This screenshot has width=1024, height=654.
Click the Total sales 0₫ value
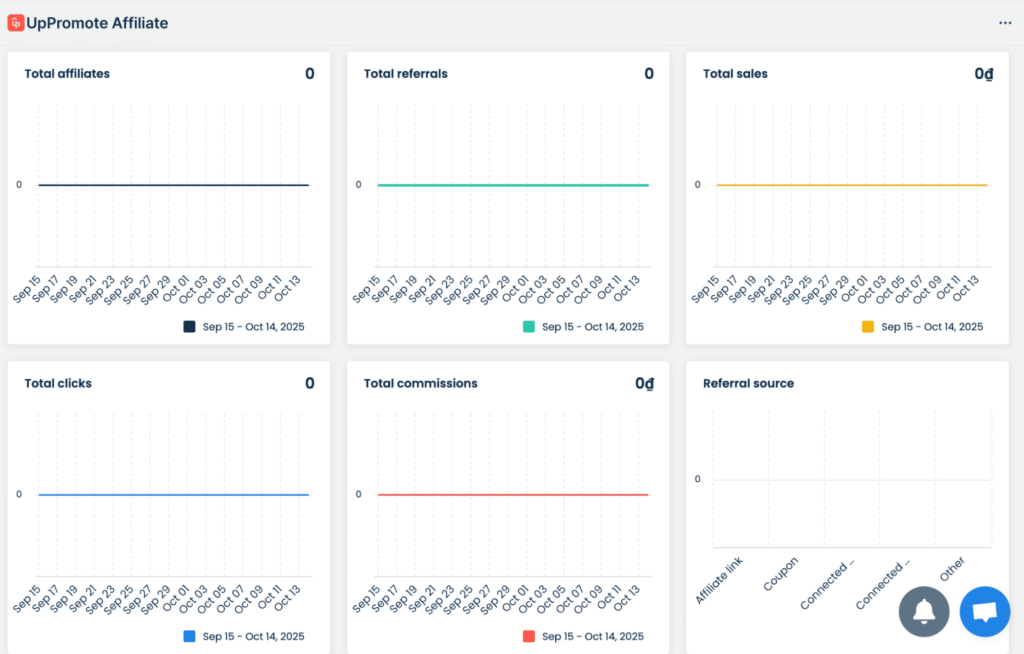pos(983,74)
